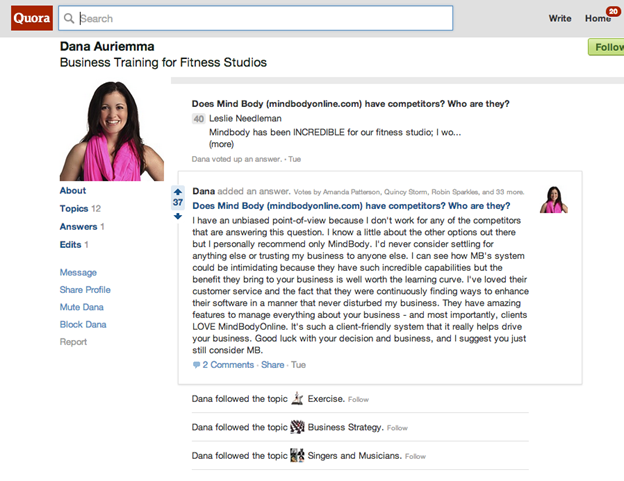This screenshot has width=624, height=481.
Task: Click the Quora logo
Action: (31, 18)
